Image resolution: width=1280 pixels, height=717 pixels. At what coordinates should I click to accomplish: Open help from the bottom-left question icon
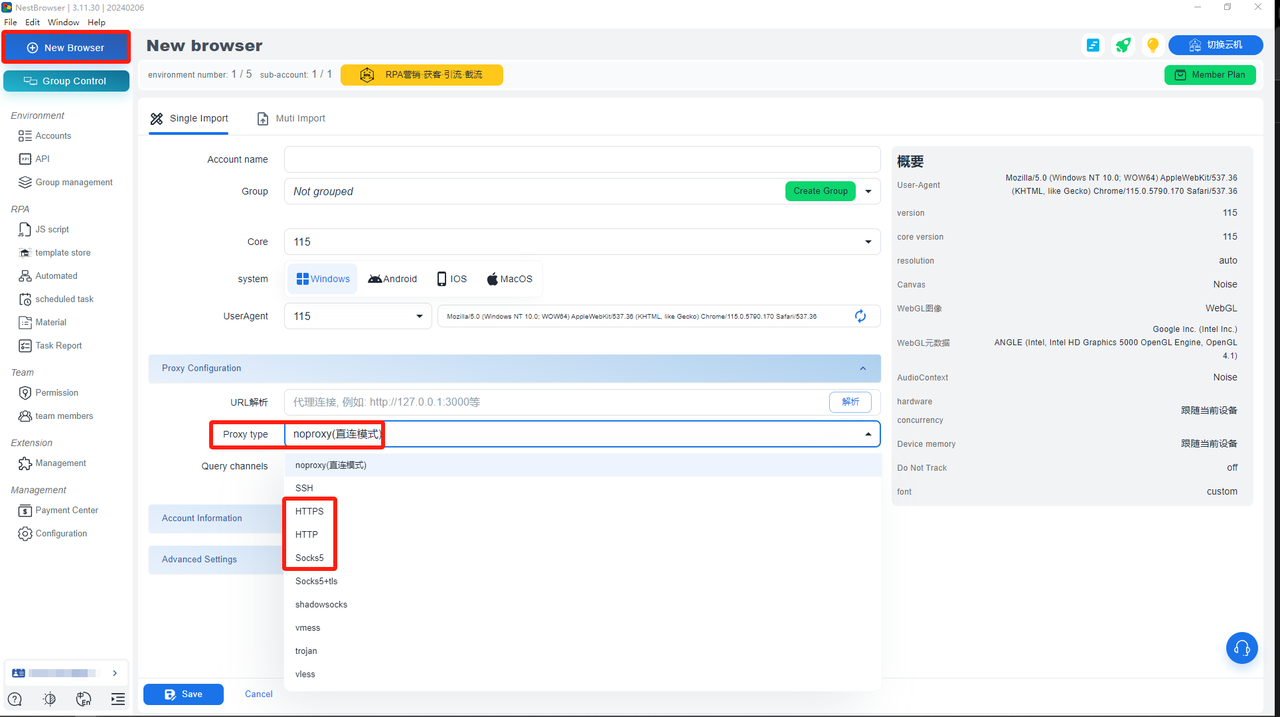(15, 700)
